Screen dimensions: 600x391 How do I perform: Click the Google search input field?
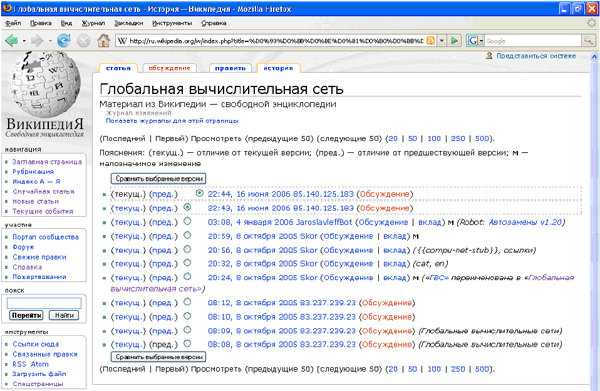[533, 41]
